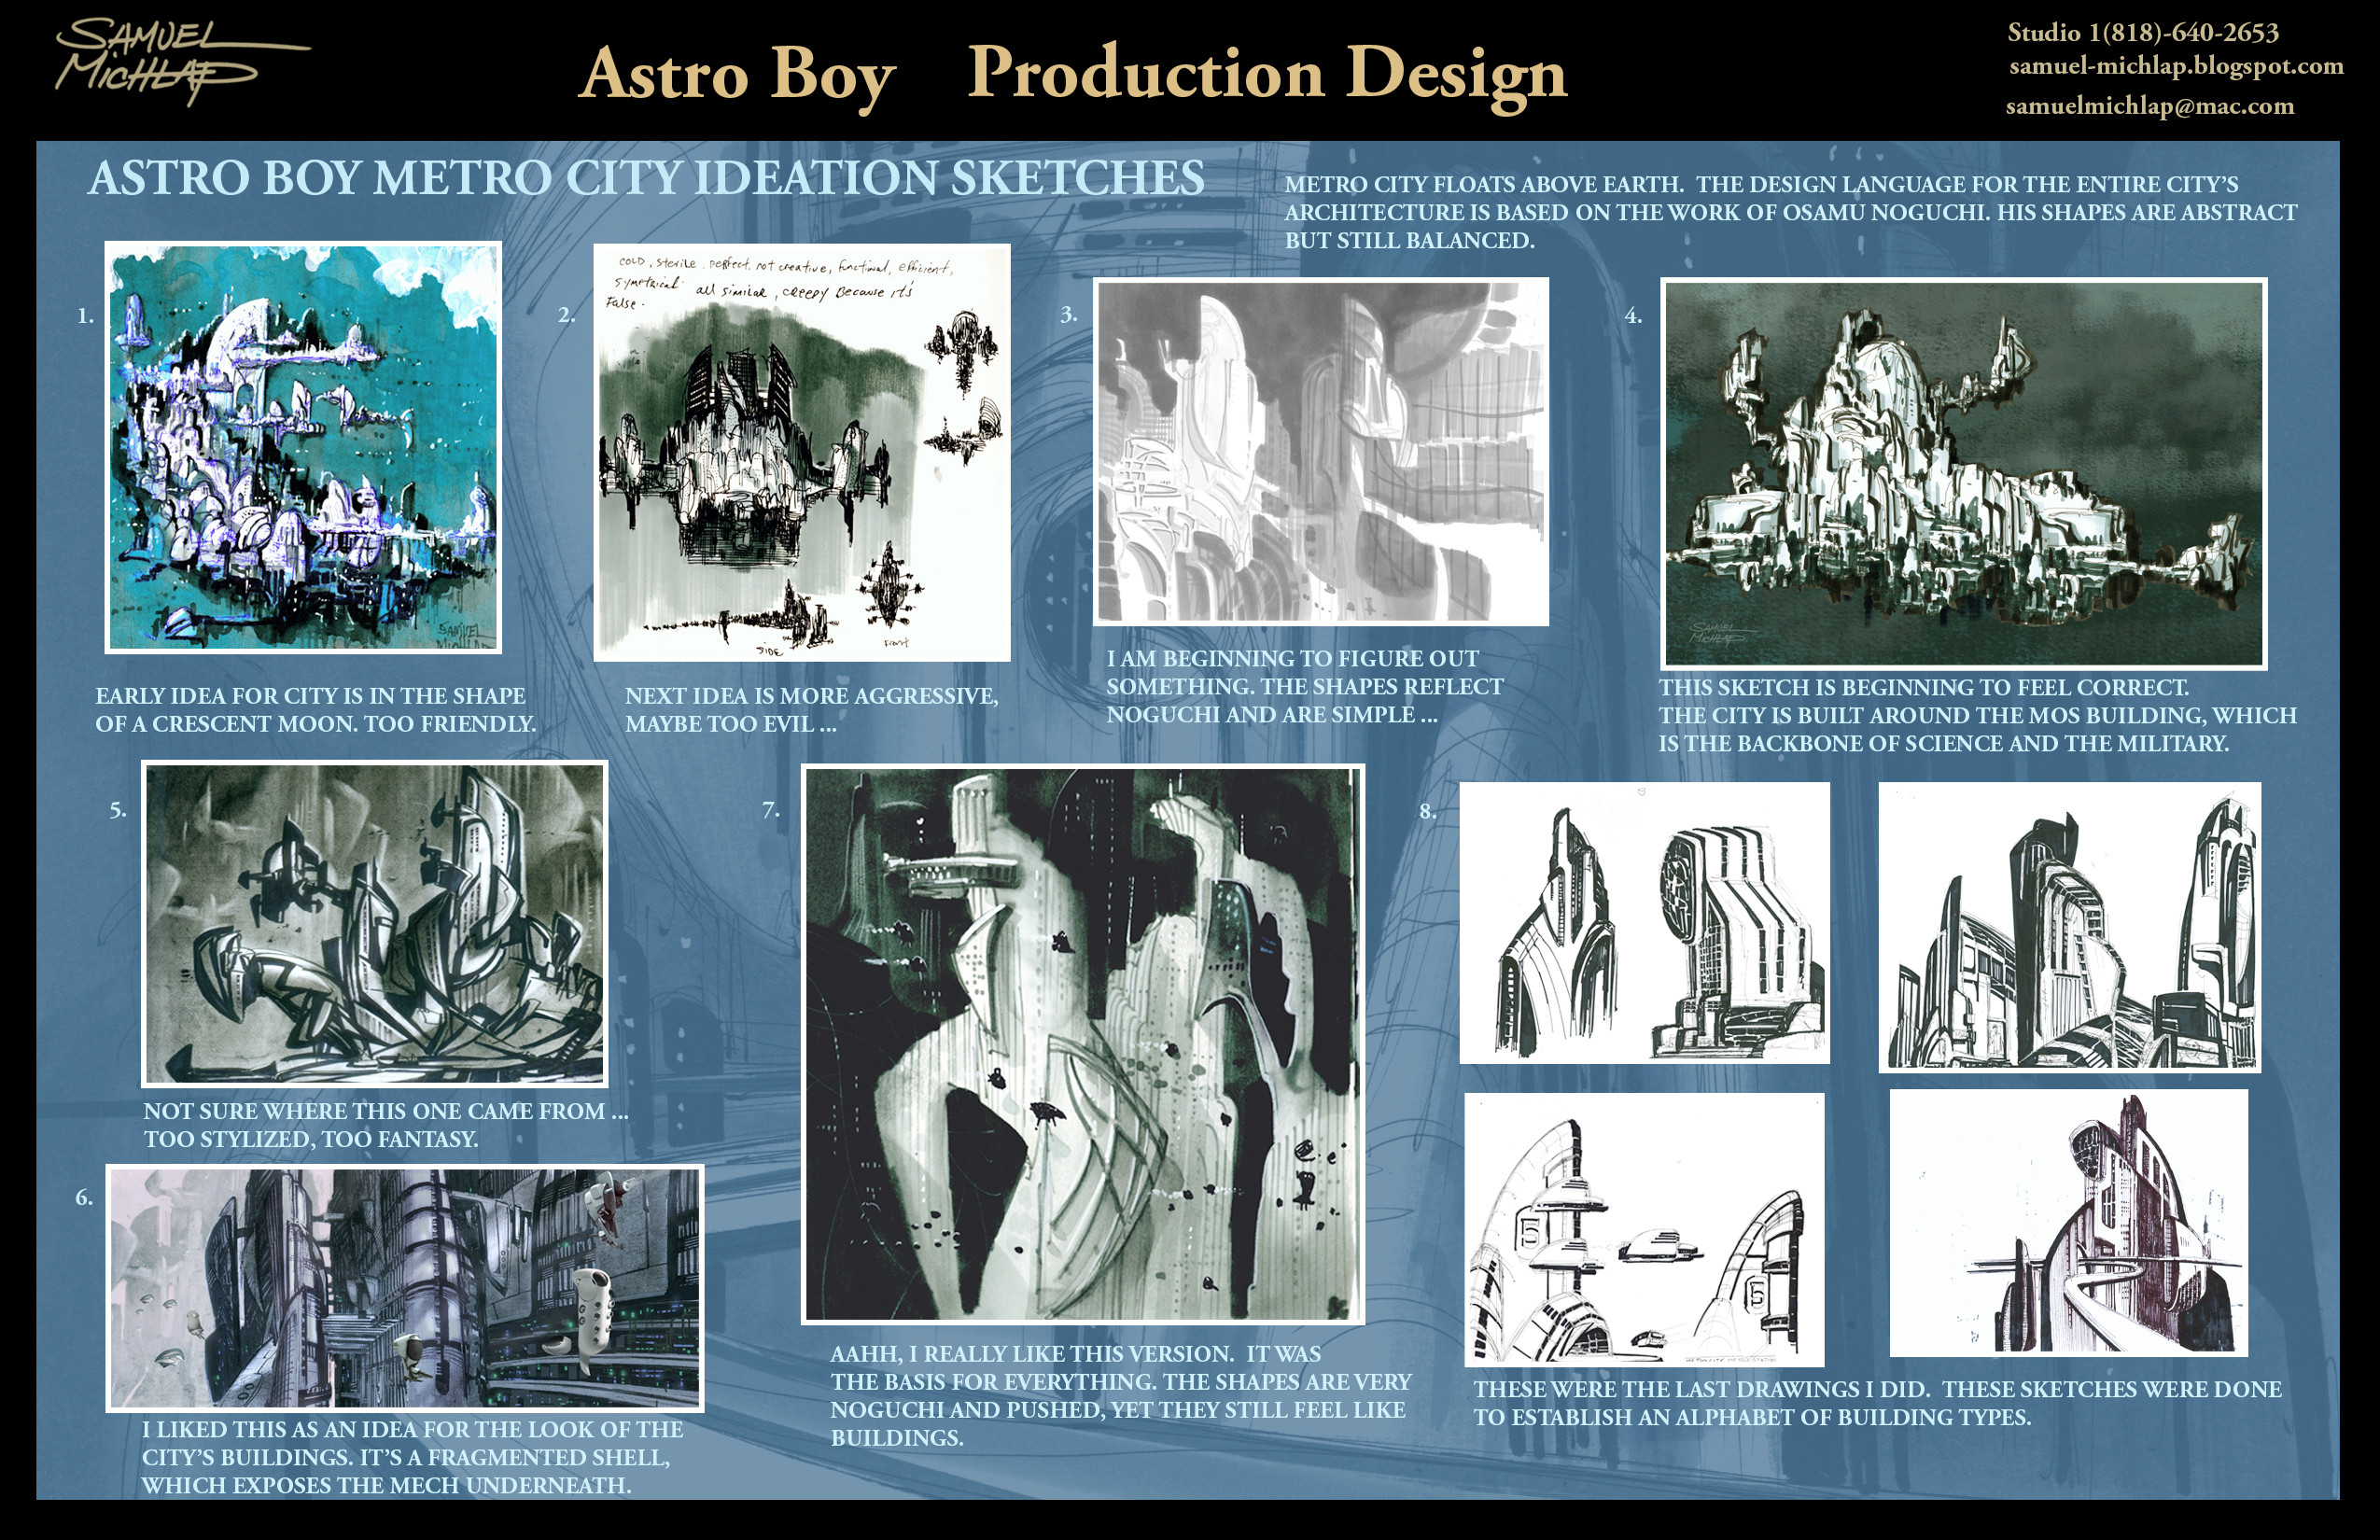This screenshot has height=1540, width=2380.
Task: Click the number label '3.'
Action: coord(1069,314)
